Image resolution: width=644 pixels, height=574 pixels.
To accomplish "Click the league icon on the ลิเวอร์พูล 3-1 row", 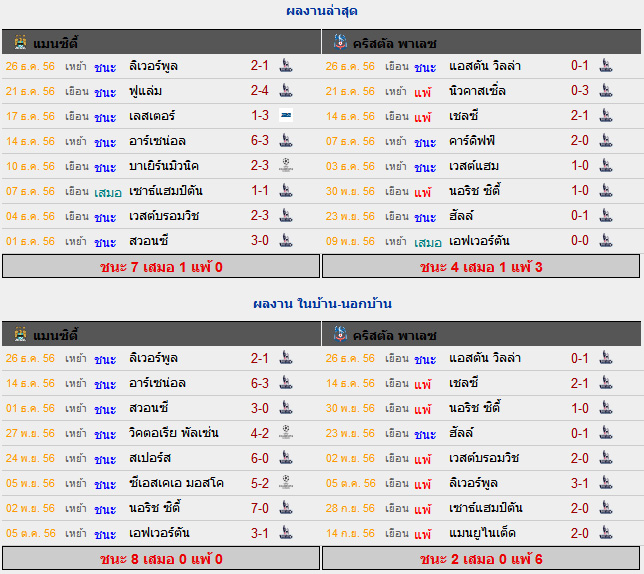I will [606, 483].
